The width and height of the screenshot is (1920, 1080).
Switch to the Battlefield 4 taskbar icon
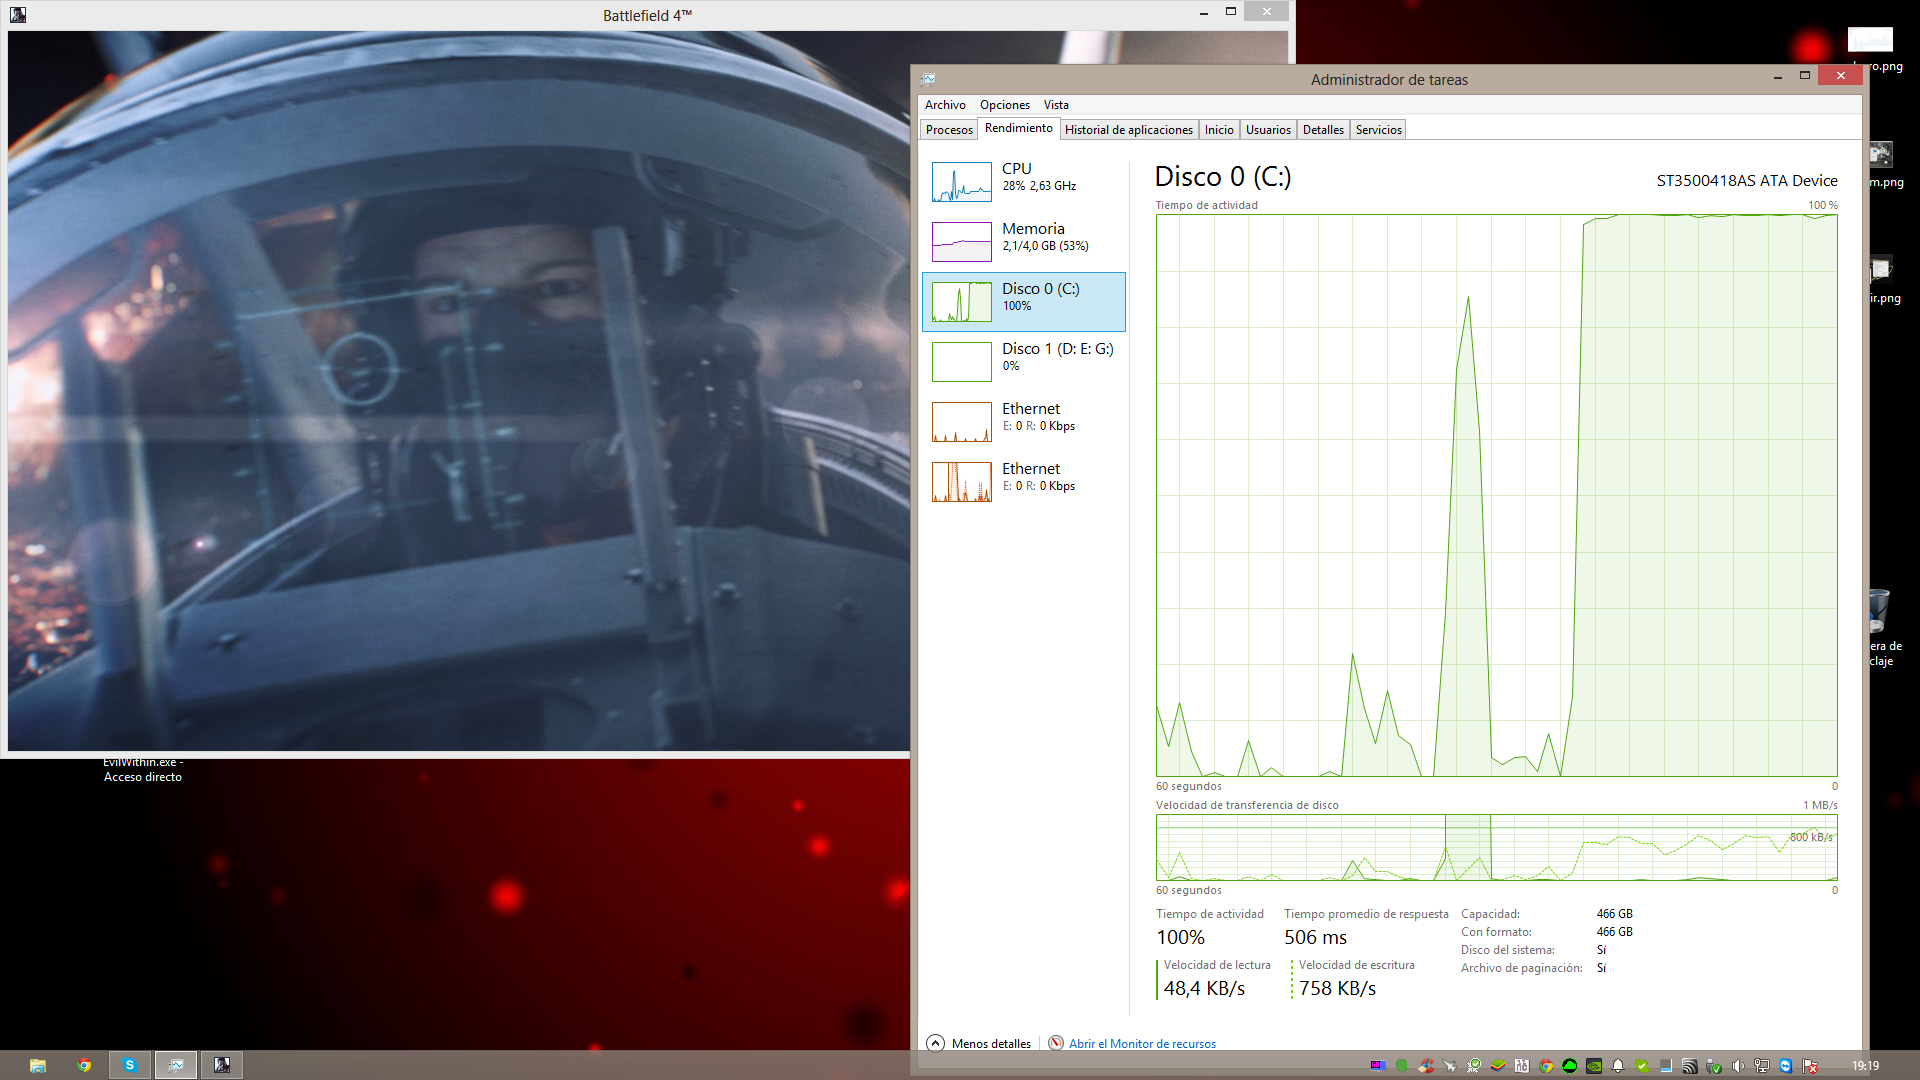click(x=222, y=1065)
